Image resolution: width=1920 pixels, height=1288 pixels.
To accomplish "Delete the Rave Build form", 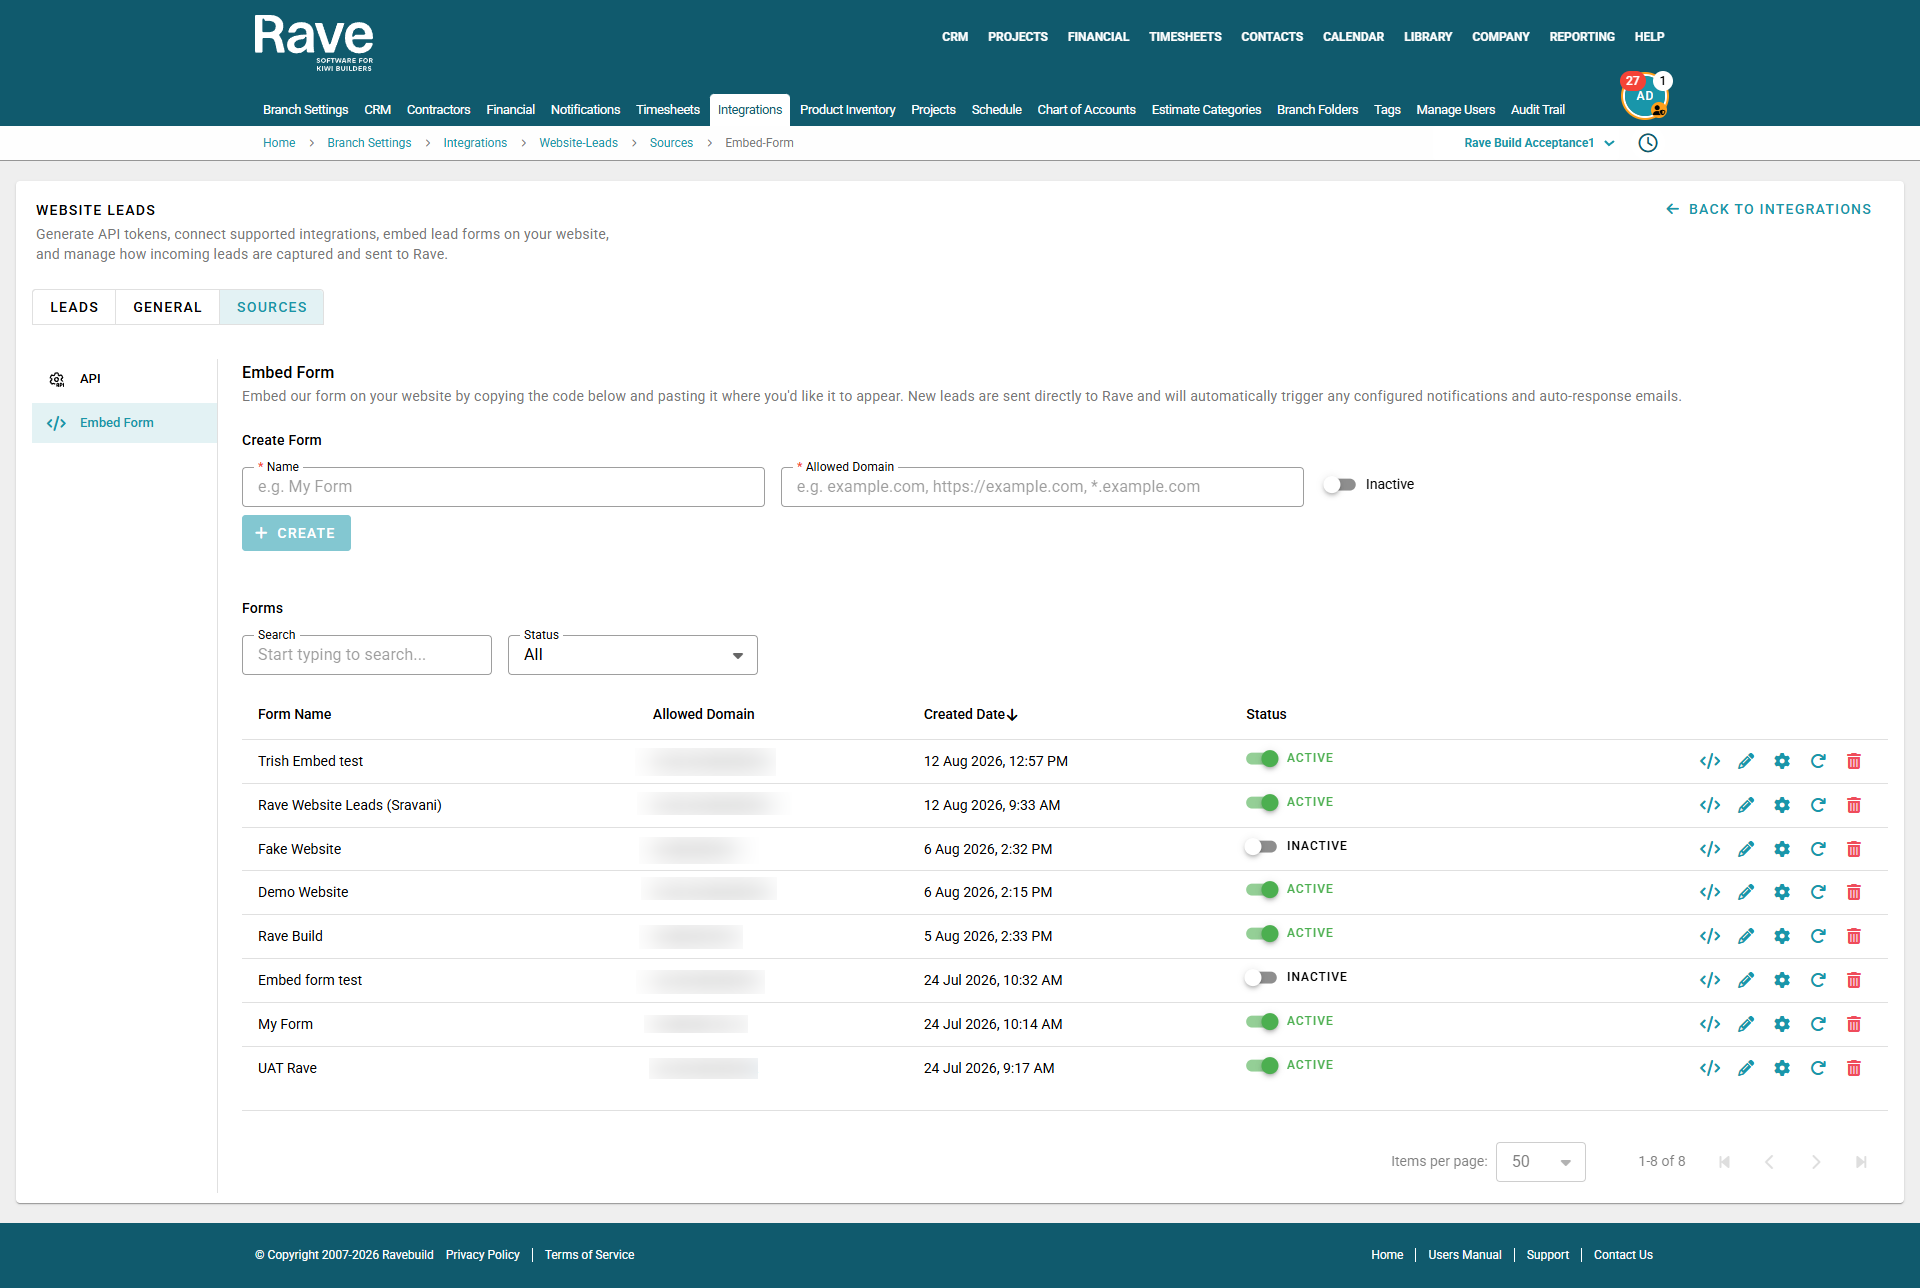I will [1854, 936].
